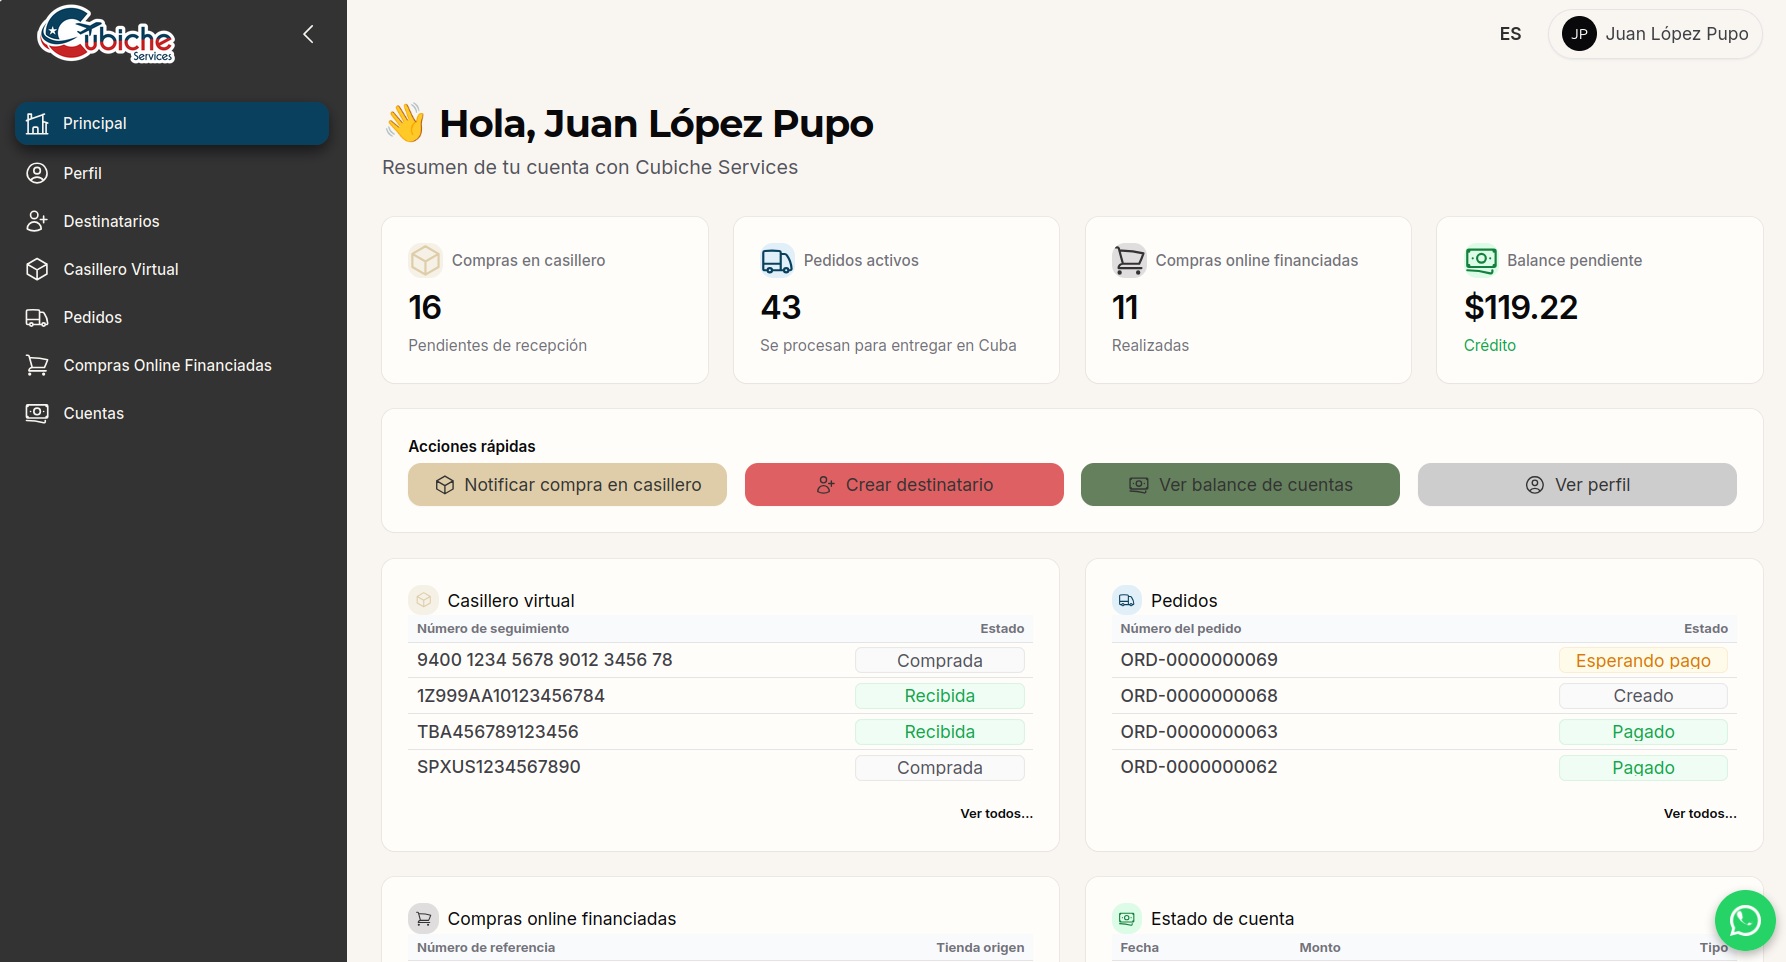Click the Ver perfil button

(1577, 484)
